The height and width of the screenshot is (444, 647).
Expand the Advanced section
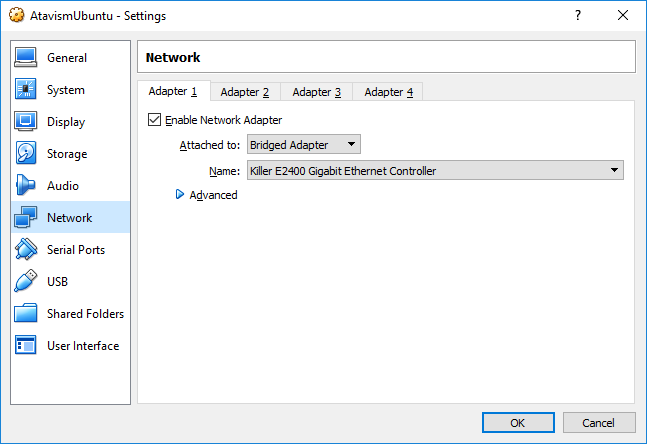(181, 195)
